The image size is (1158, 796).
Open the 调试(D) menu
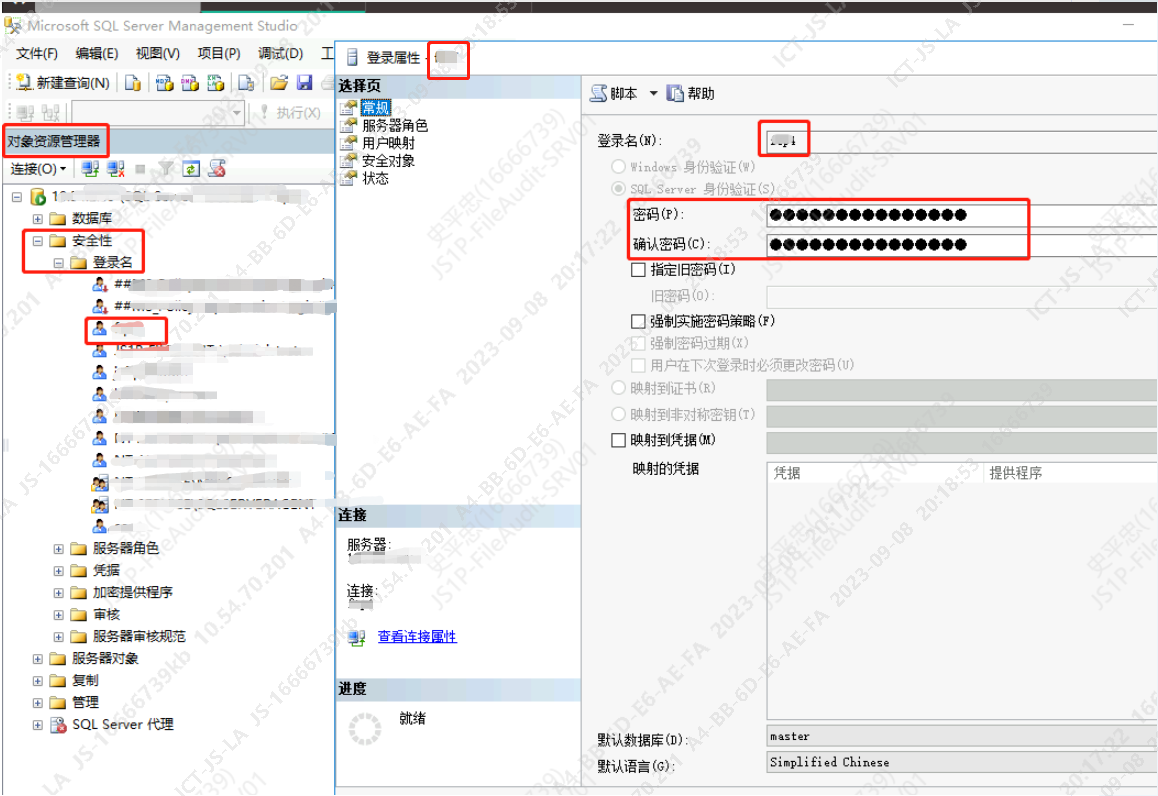pos(281,54)
